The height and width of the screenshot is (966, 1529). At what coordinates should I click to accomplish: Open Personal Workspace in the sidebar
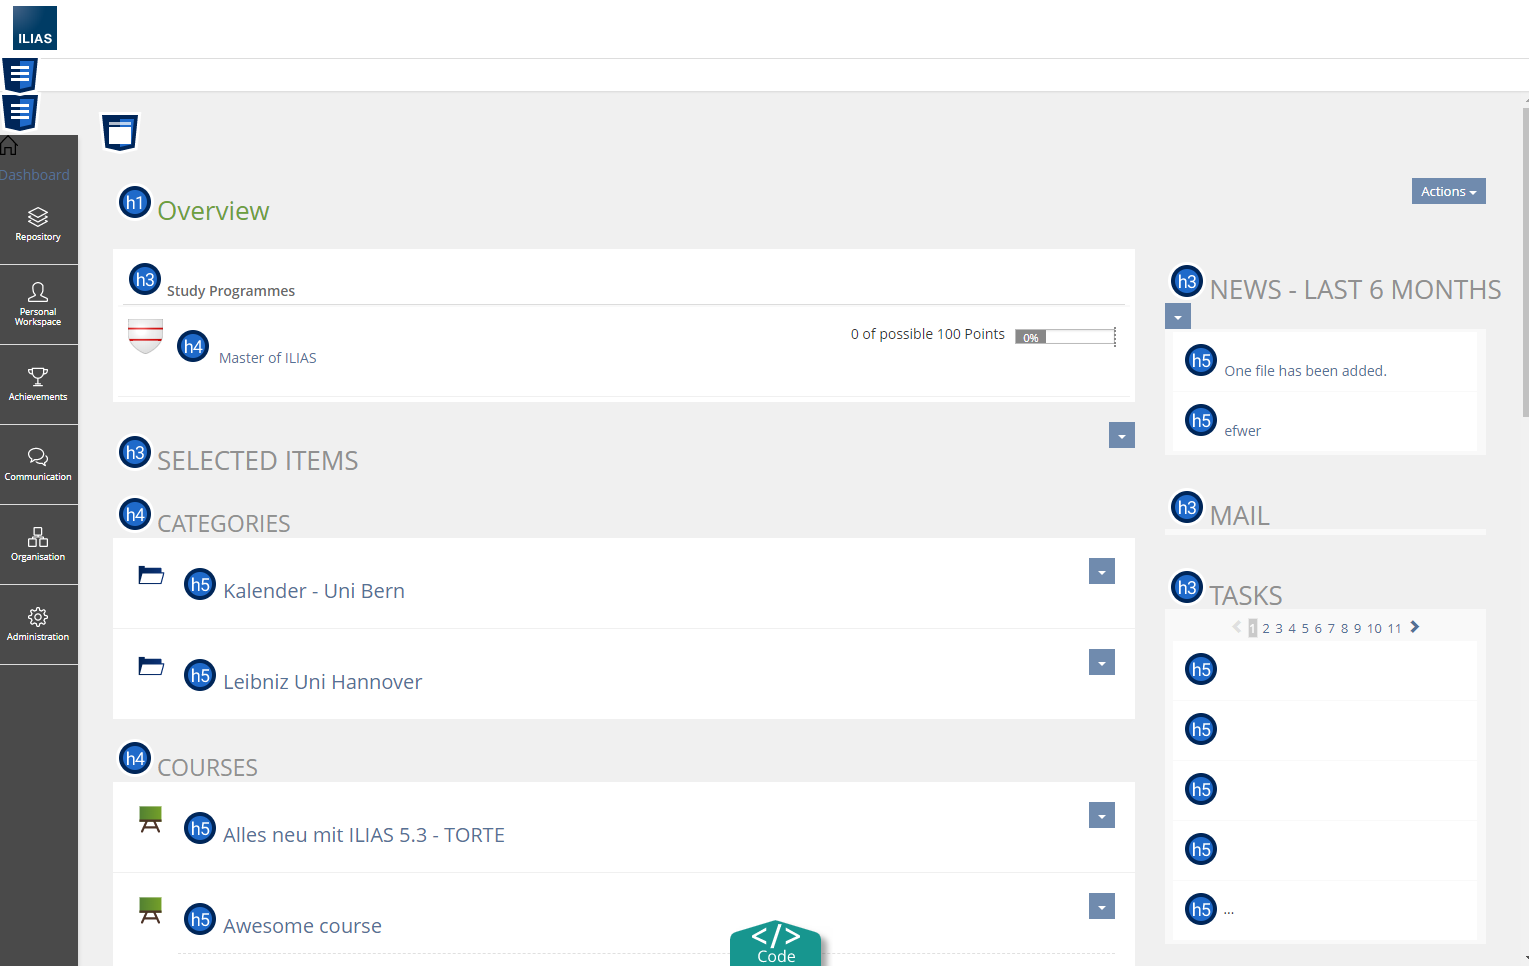pos(38,304)
